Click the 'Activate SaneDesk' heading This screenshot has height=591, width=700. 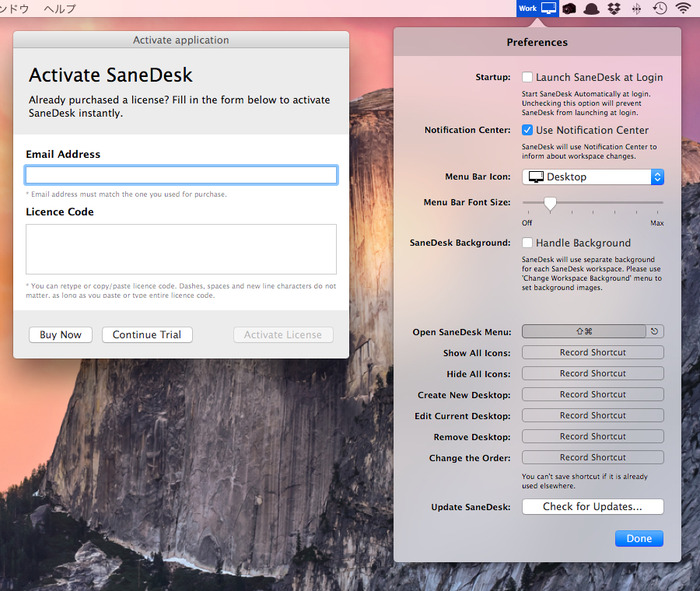(x=111, y=75)
